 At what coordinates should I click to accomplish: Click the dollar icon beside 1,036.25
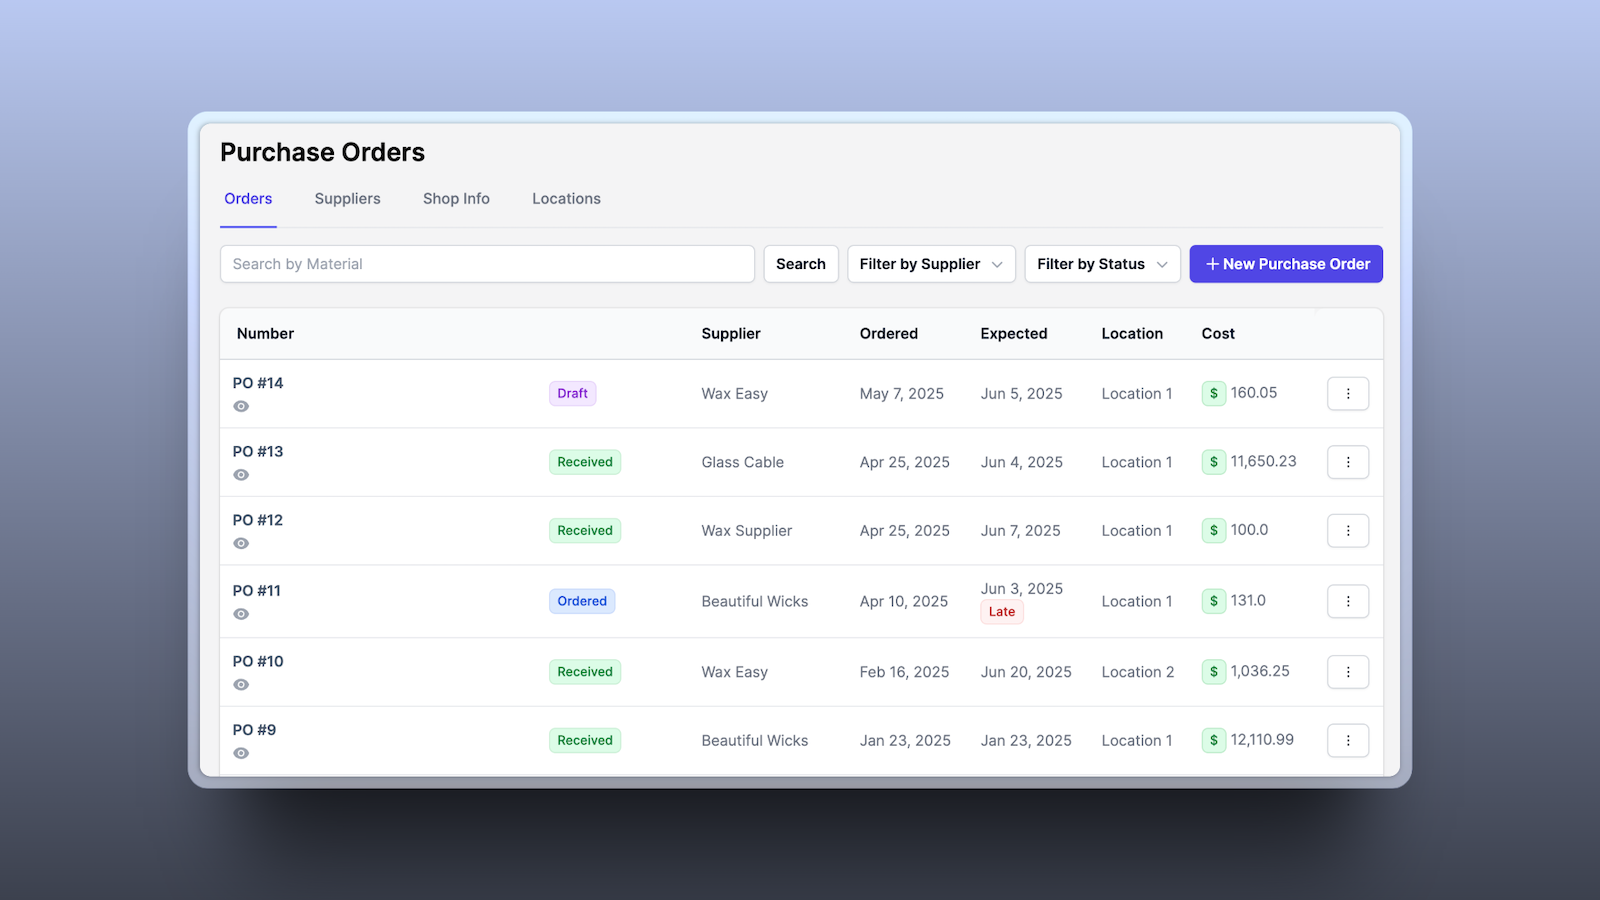coord(1214,671)
